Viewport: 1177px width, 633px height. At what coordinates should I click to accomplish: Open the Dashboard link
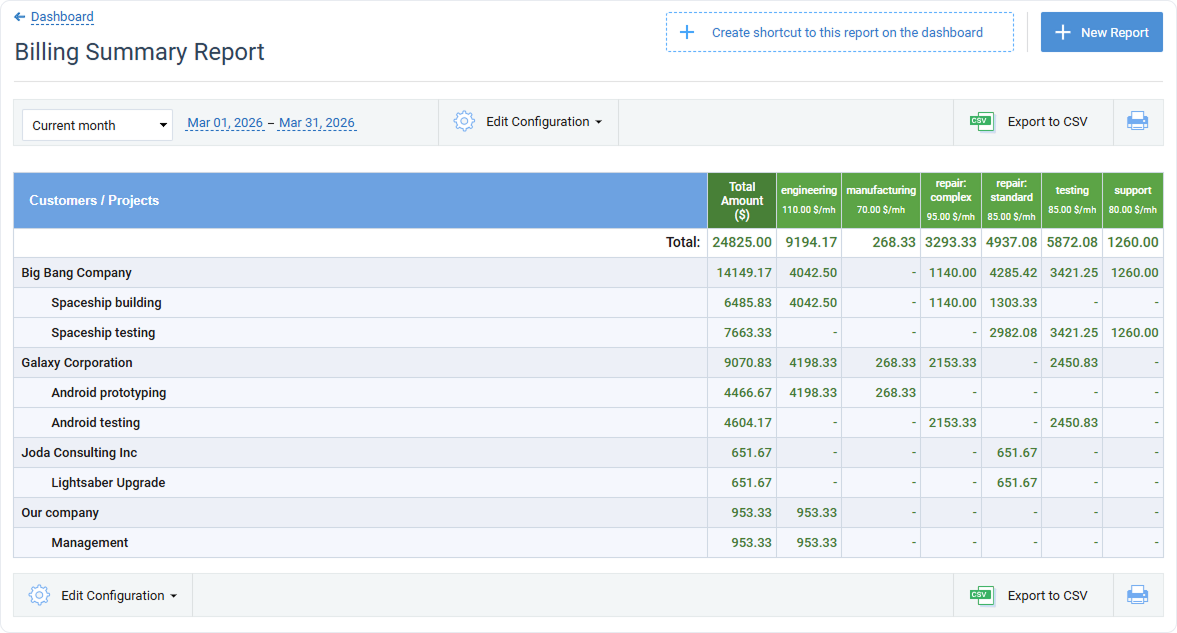[x=61, y=16]
